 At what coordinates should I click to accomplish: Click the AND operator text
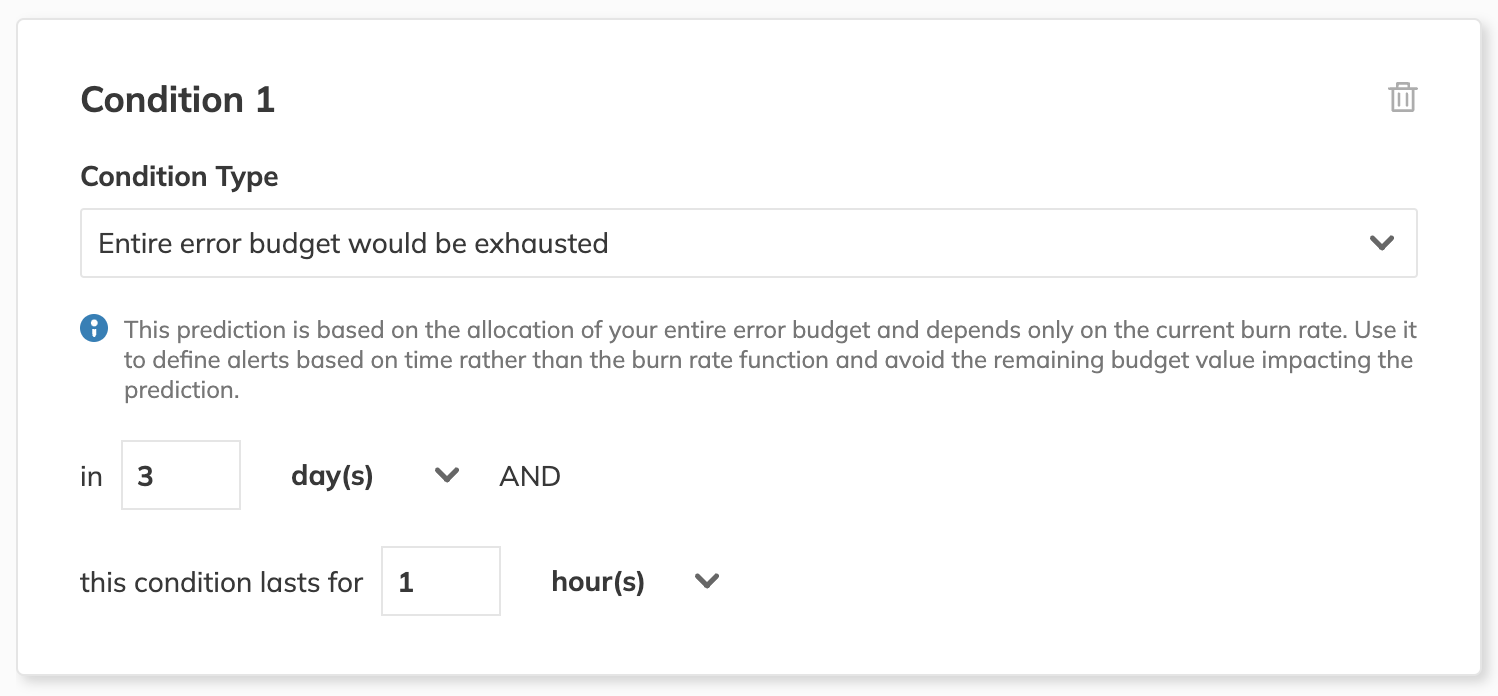(530, 477)
